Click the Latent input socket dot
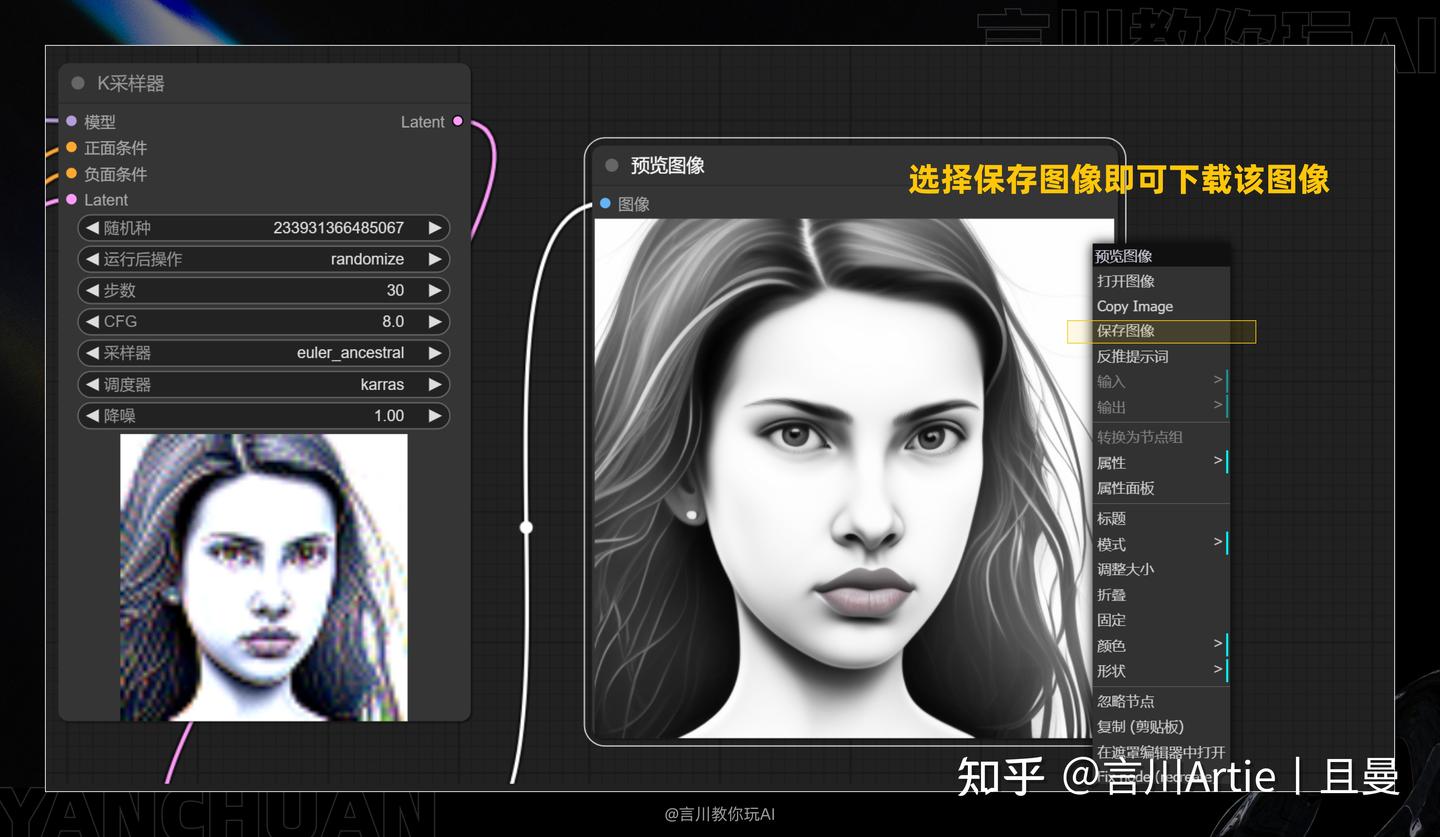Viewport: 1440px width, 837px height. click(x=71, y=199)
